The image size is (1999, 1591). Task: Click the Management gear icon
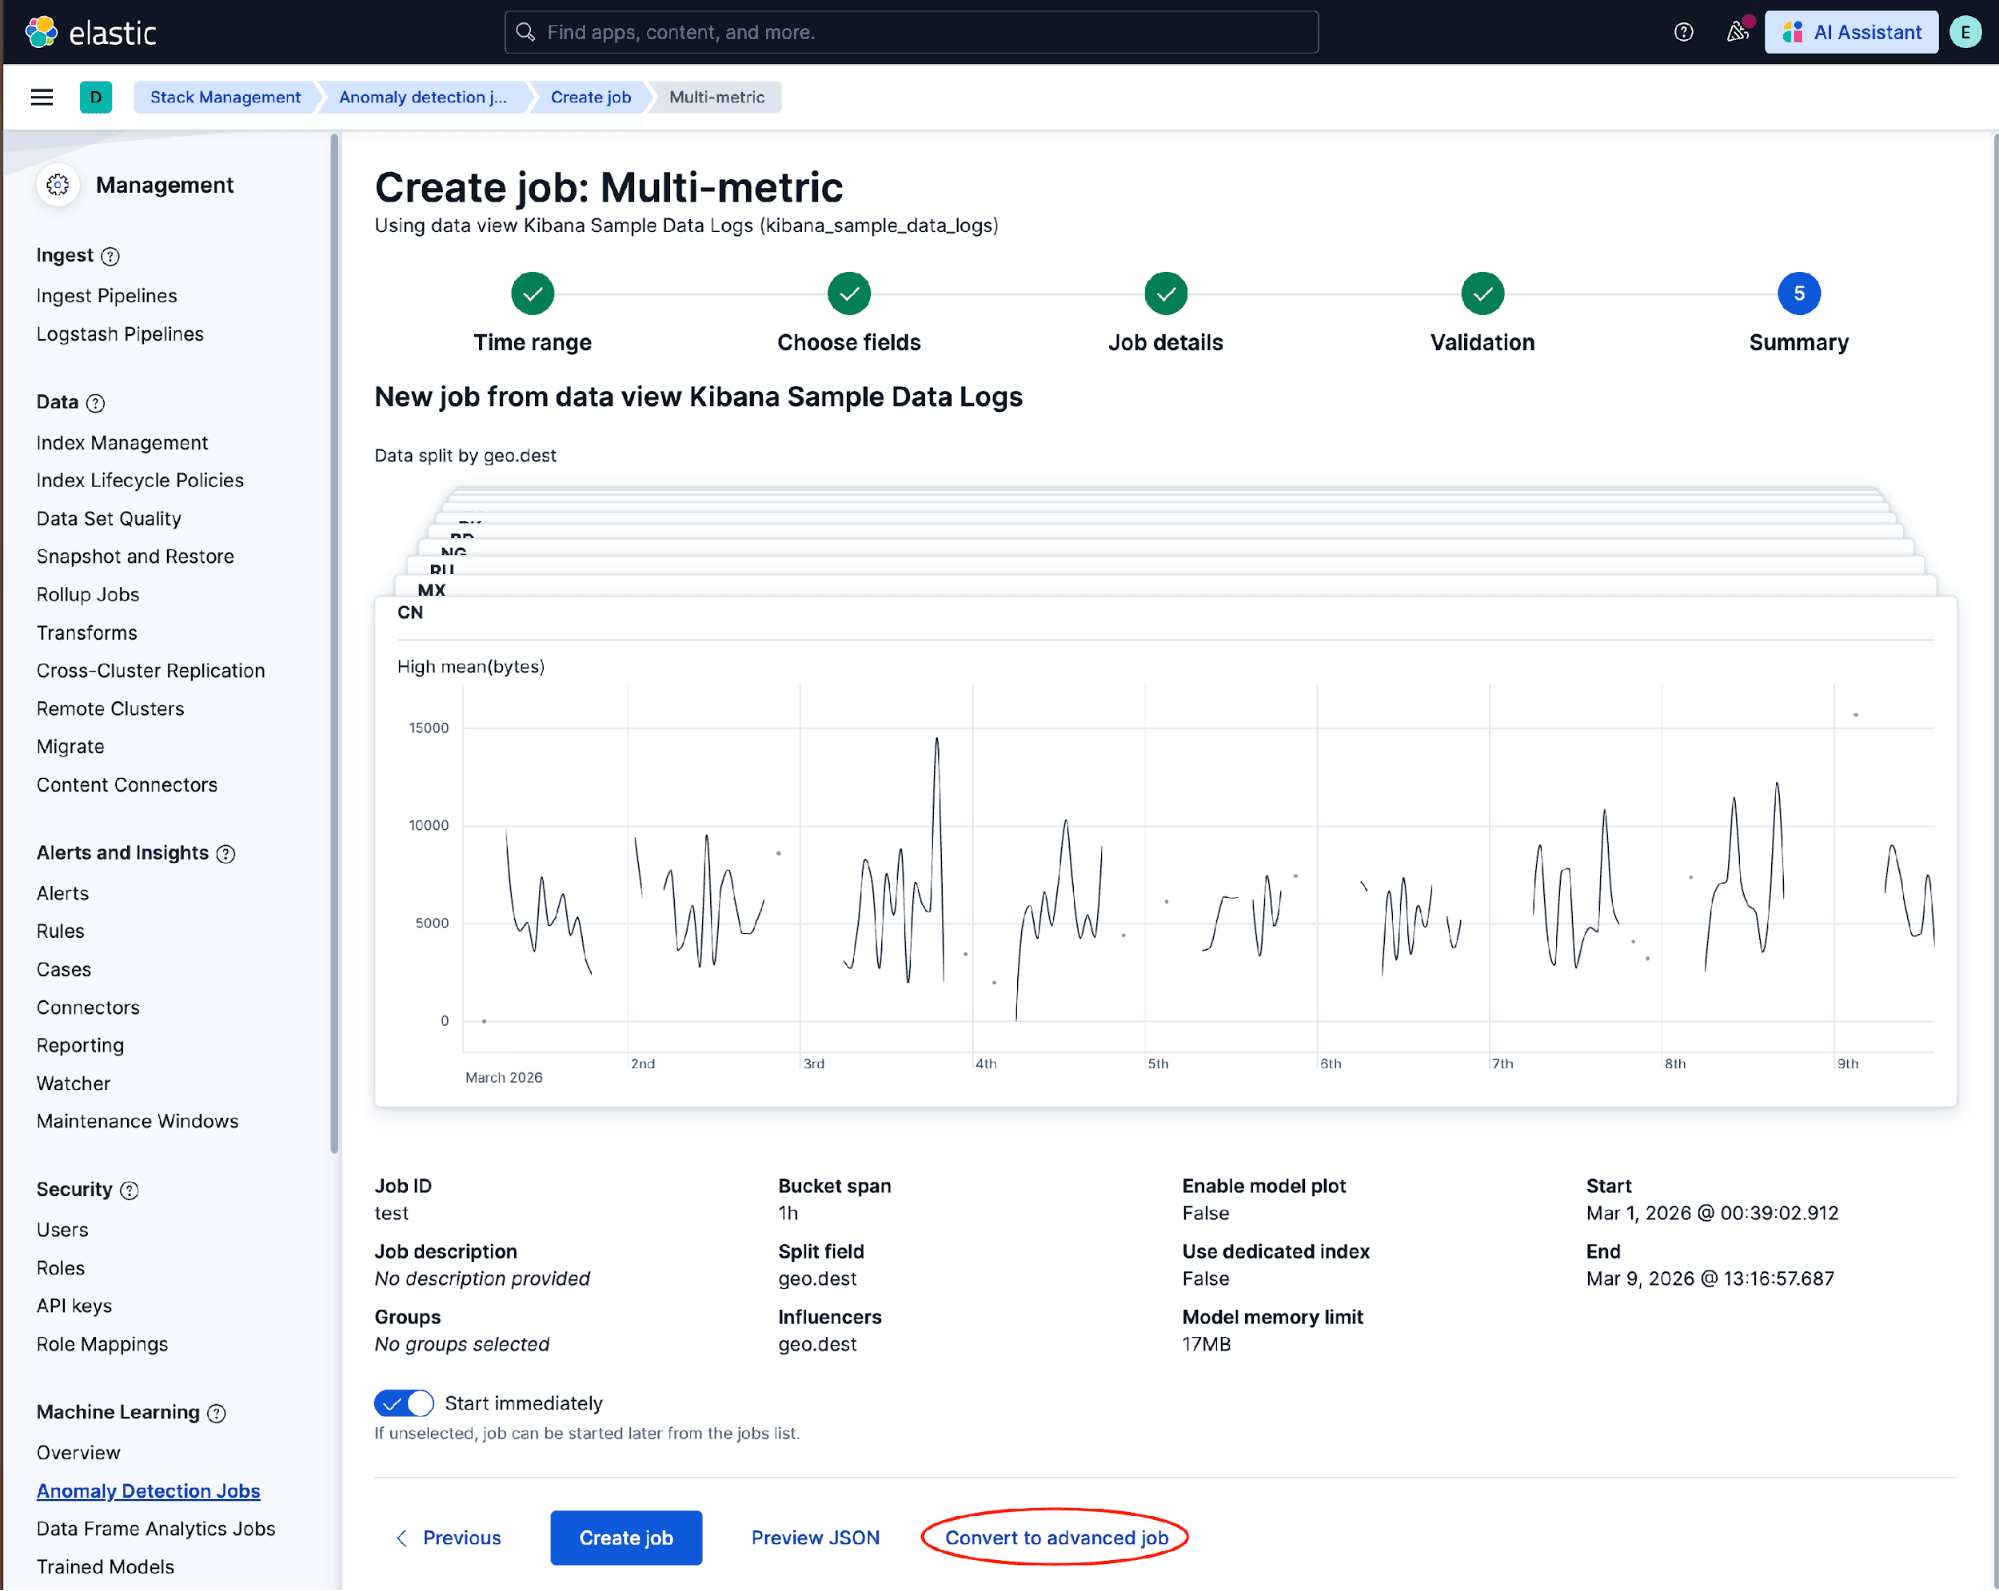57,184
